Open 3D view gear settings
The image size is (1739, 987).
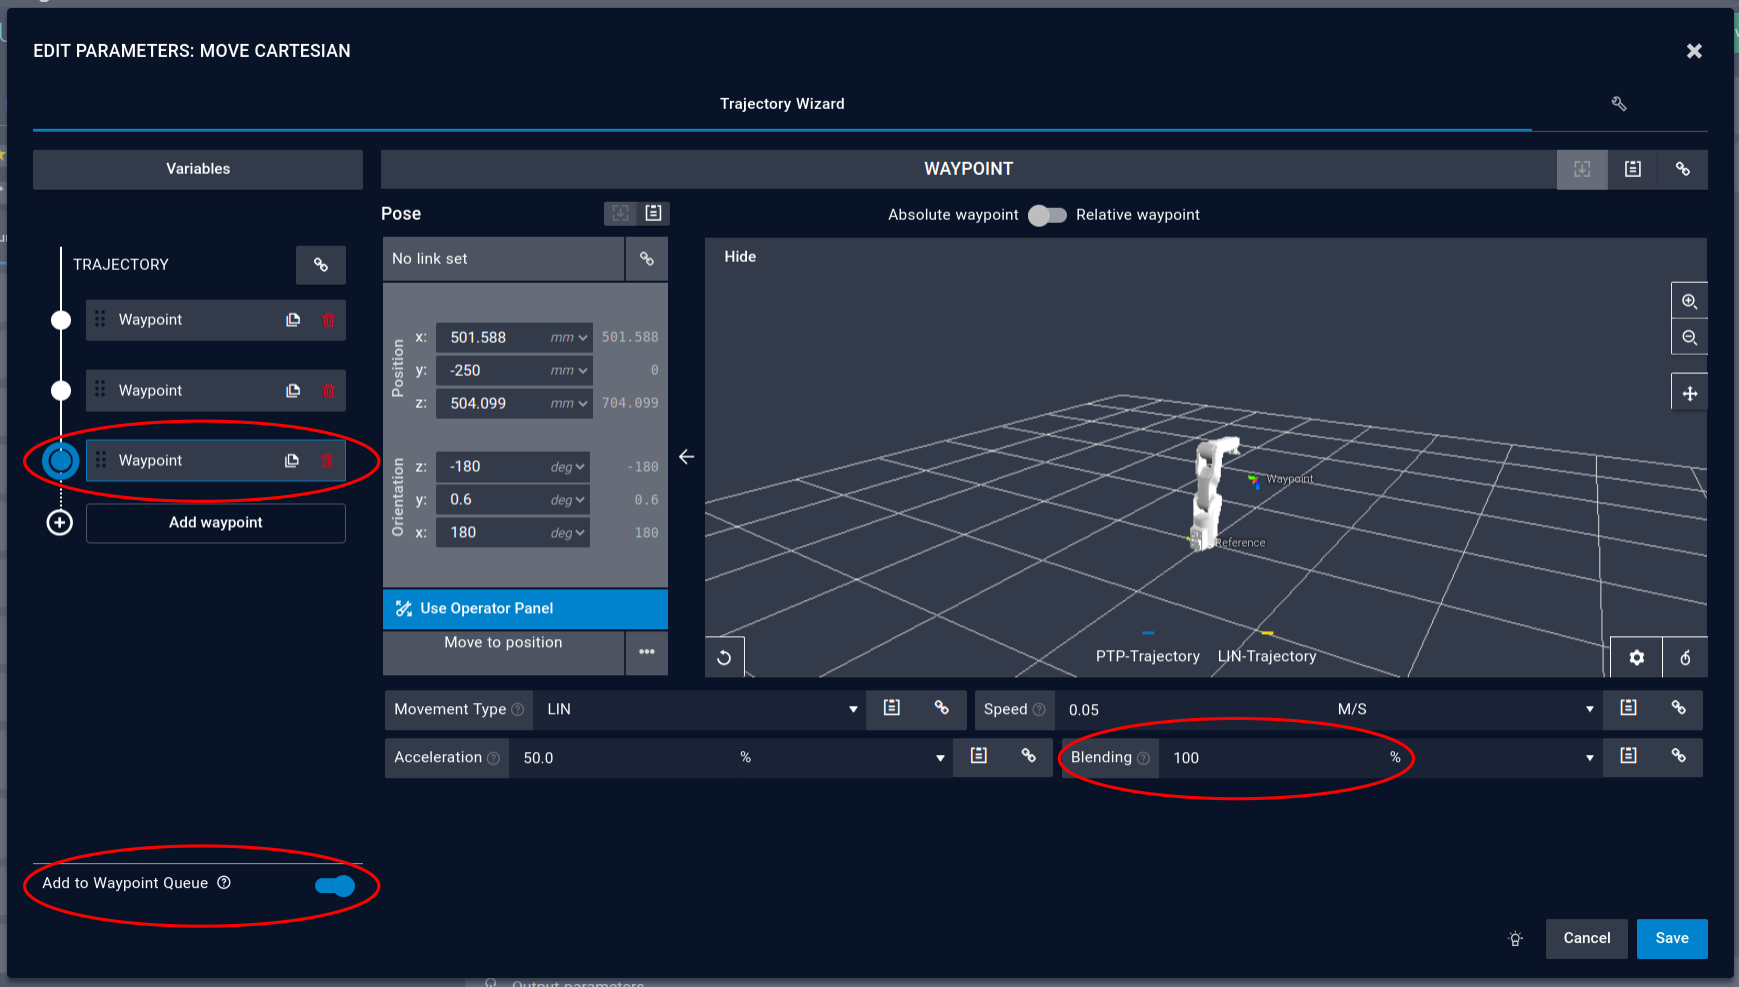point(1637,658)
